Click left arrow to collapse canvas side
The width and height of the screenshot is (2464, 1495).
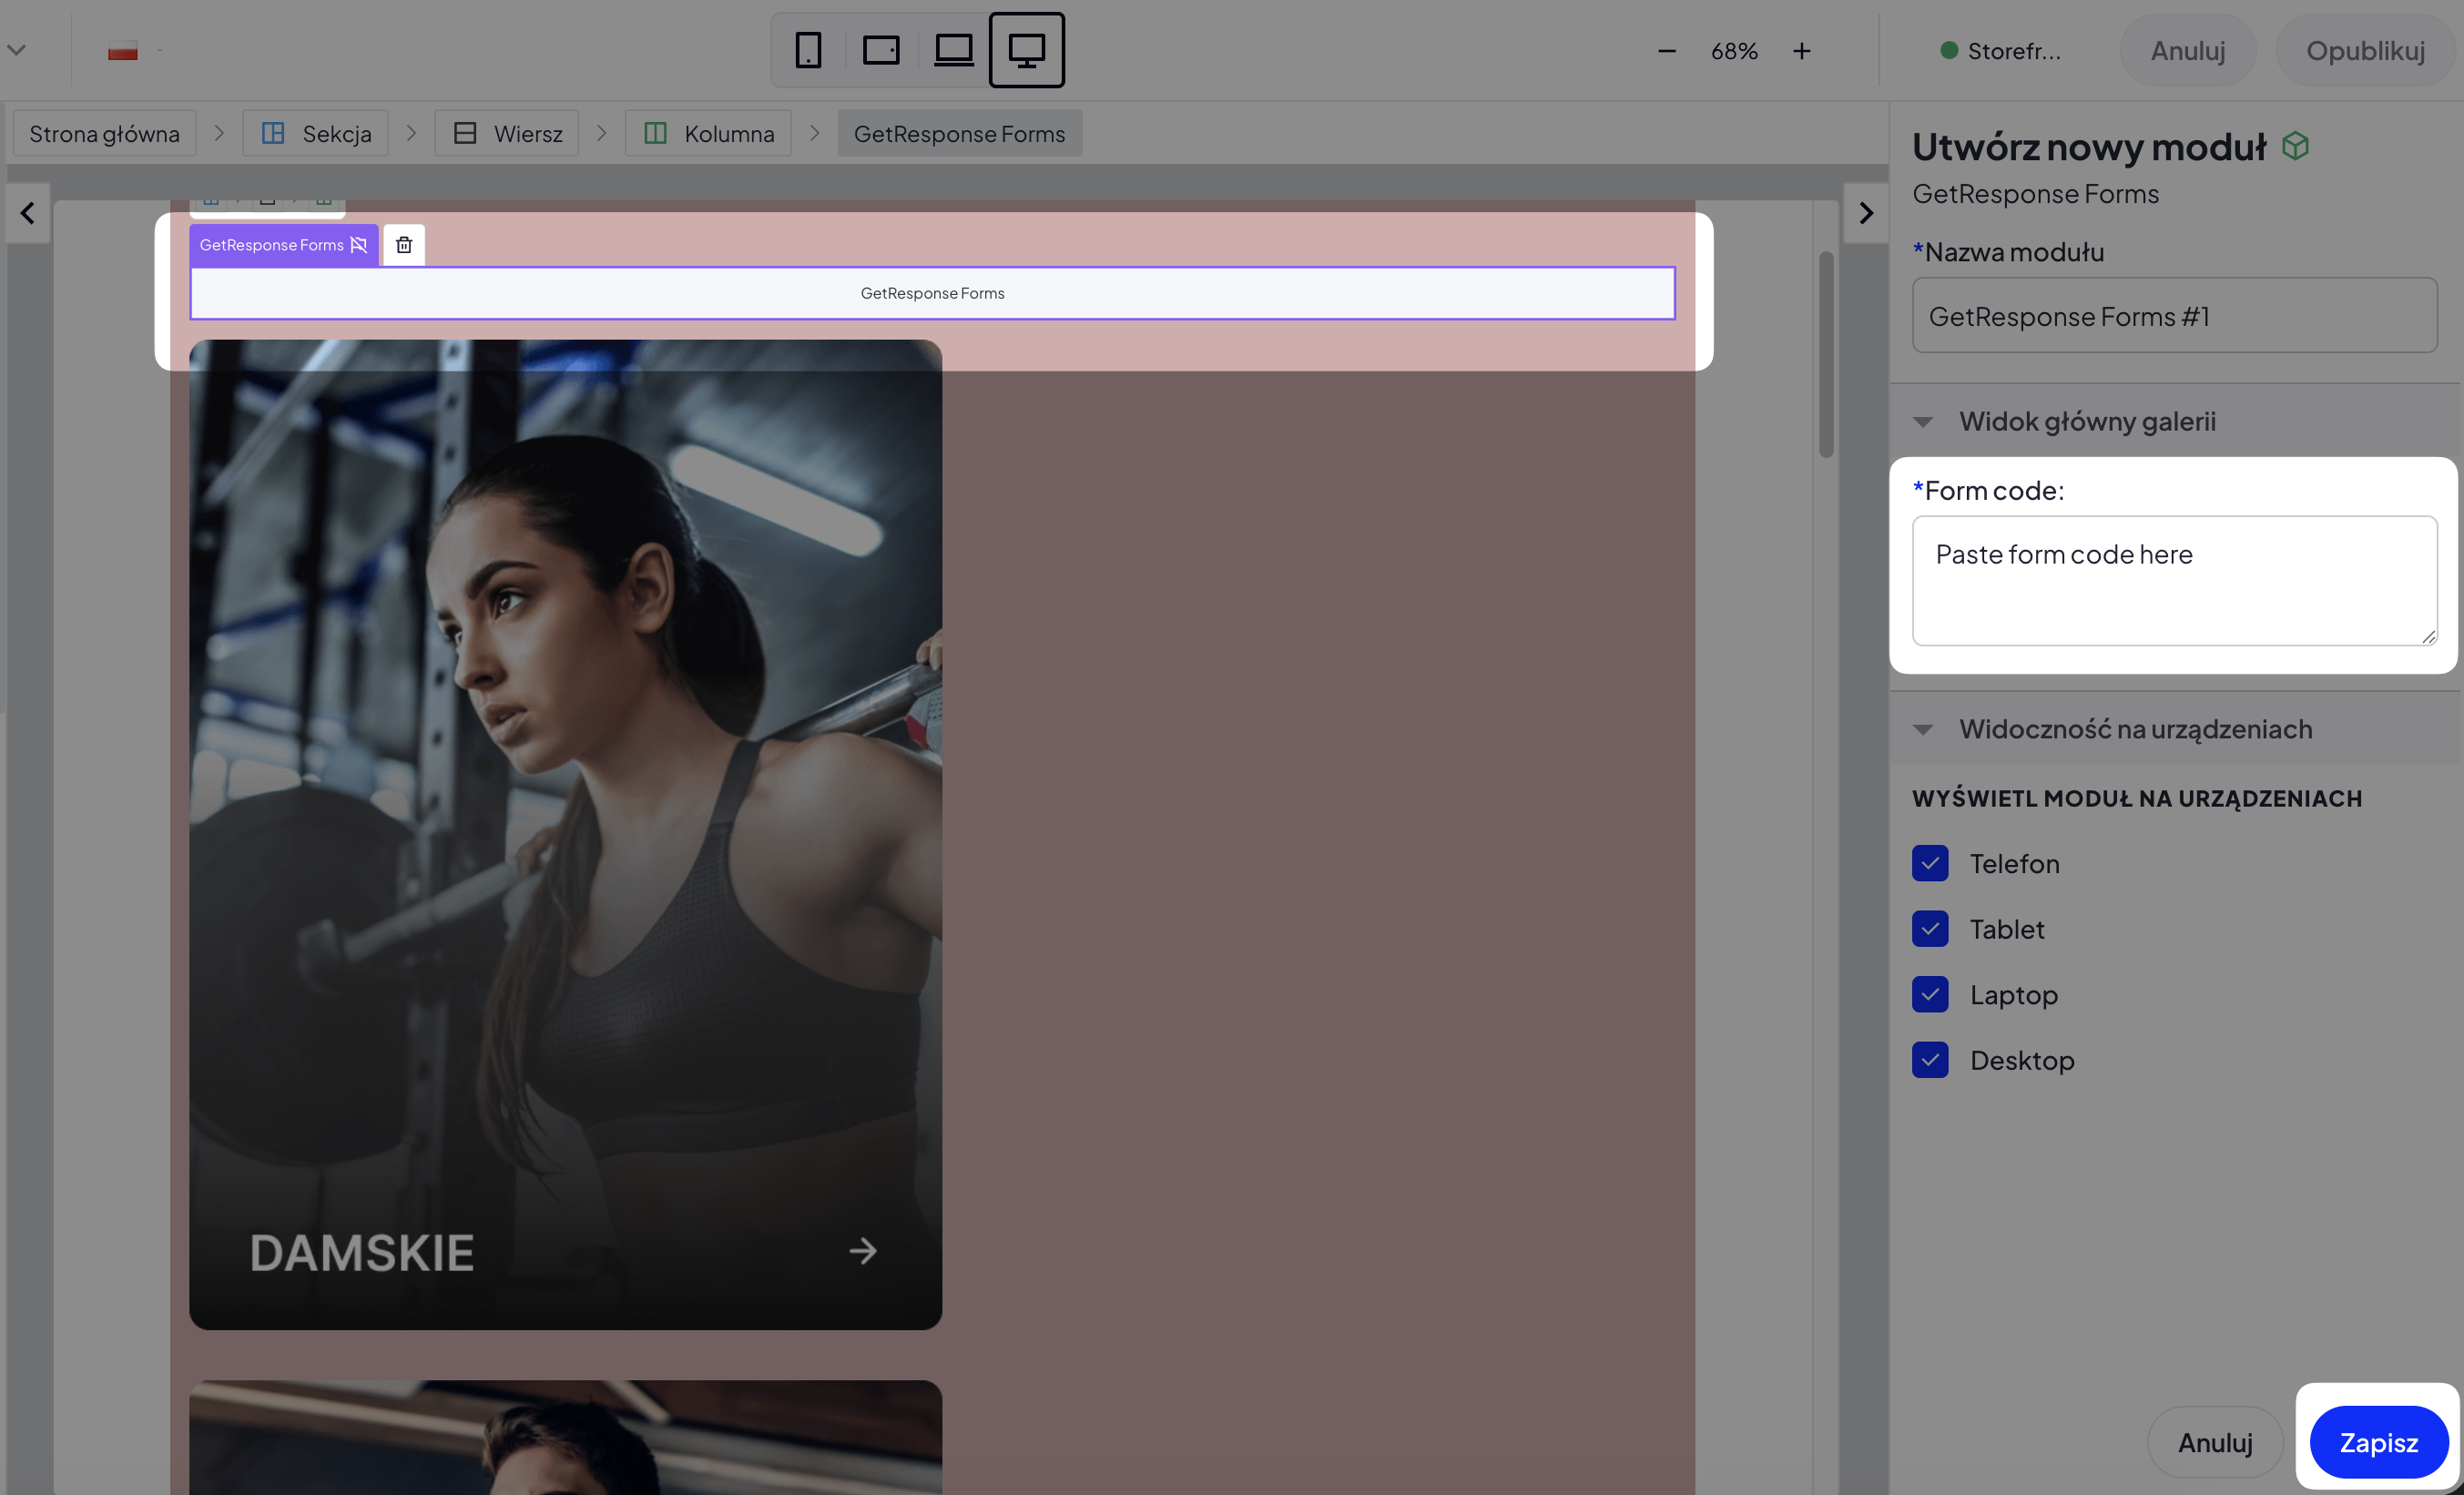point(28,213)
